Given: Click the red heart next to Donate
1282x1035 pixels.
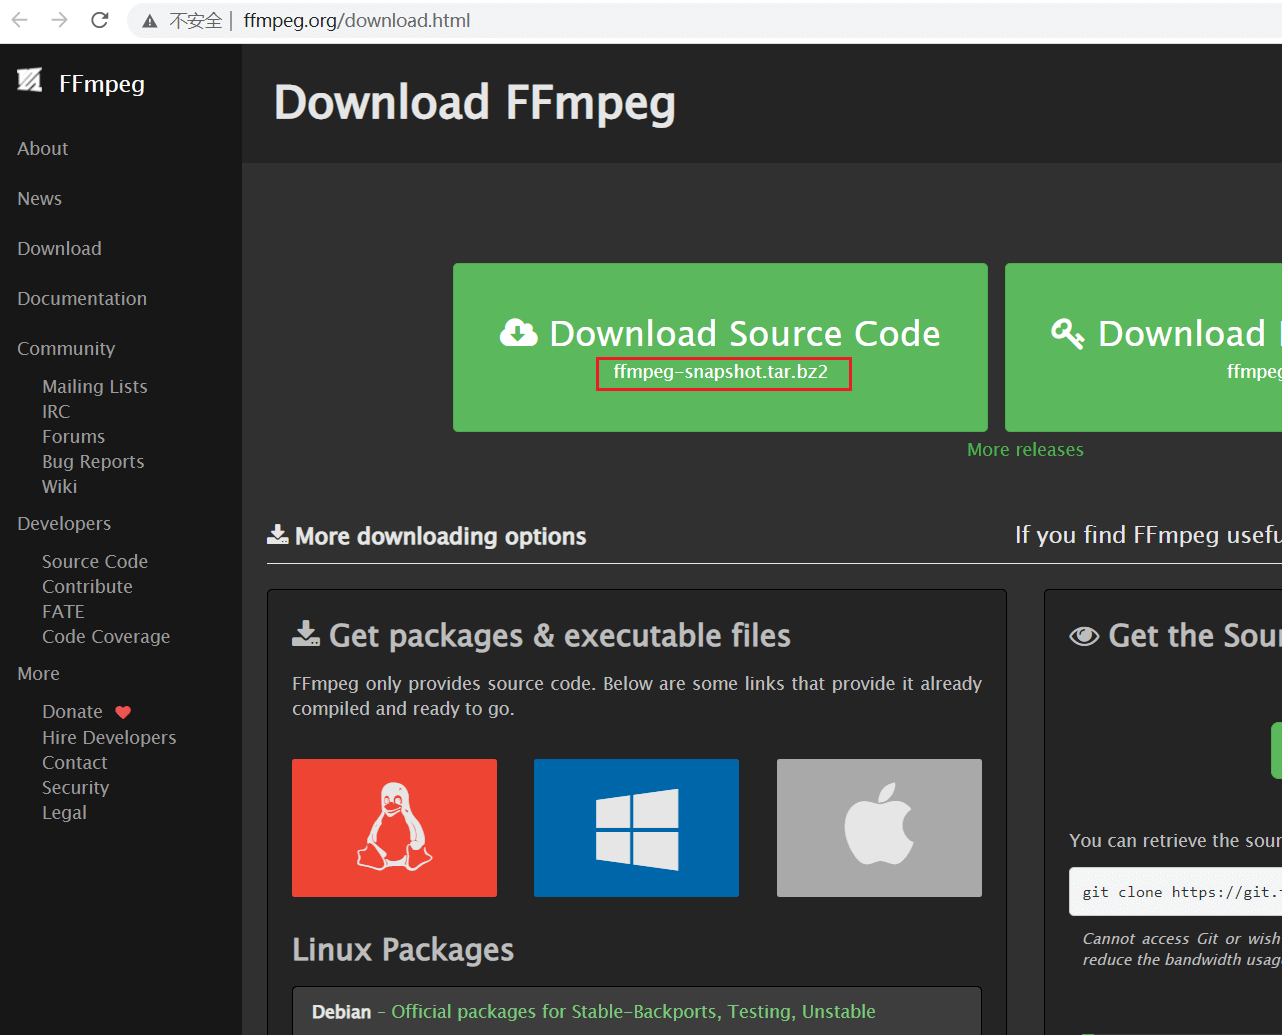Looking at the screenshot, I should click(x=123, y=712).
